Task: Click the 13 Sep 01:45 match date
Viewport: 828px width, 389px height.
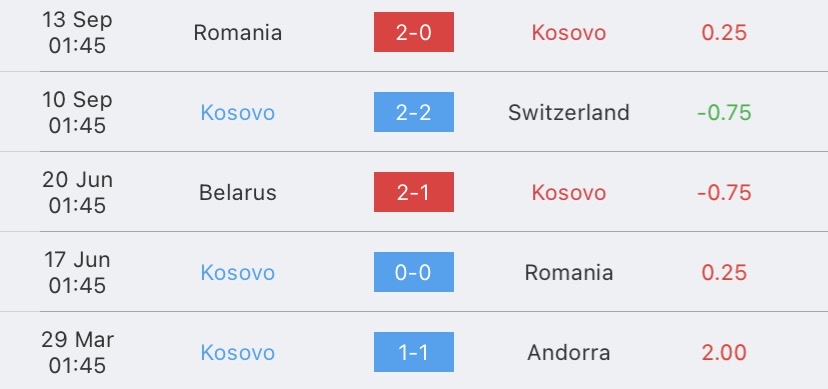Action: 77,33
